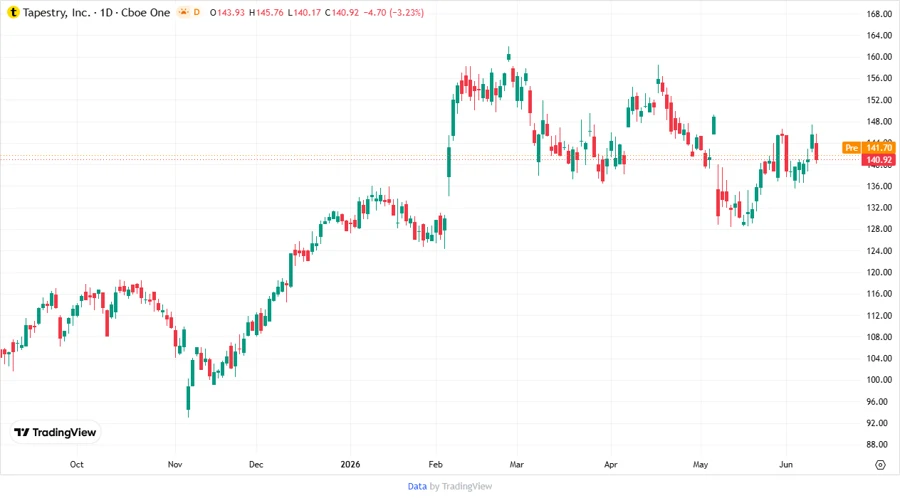Click the low value L140.17
Viewport: 900px width, 498px height.
pyautogui.click(x=304, y=13)
